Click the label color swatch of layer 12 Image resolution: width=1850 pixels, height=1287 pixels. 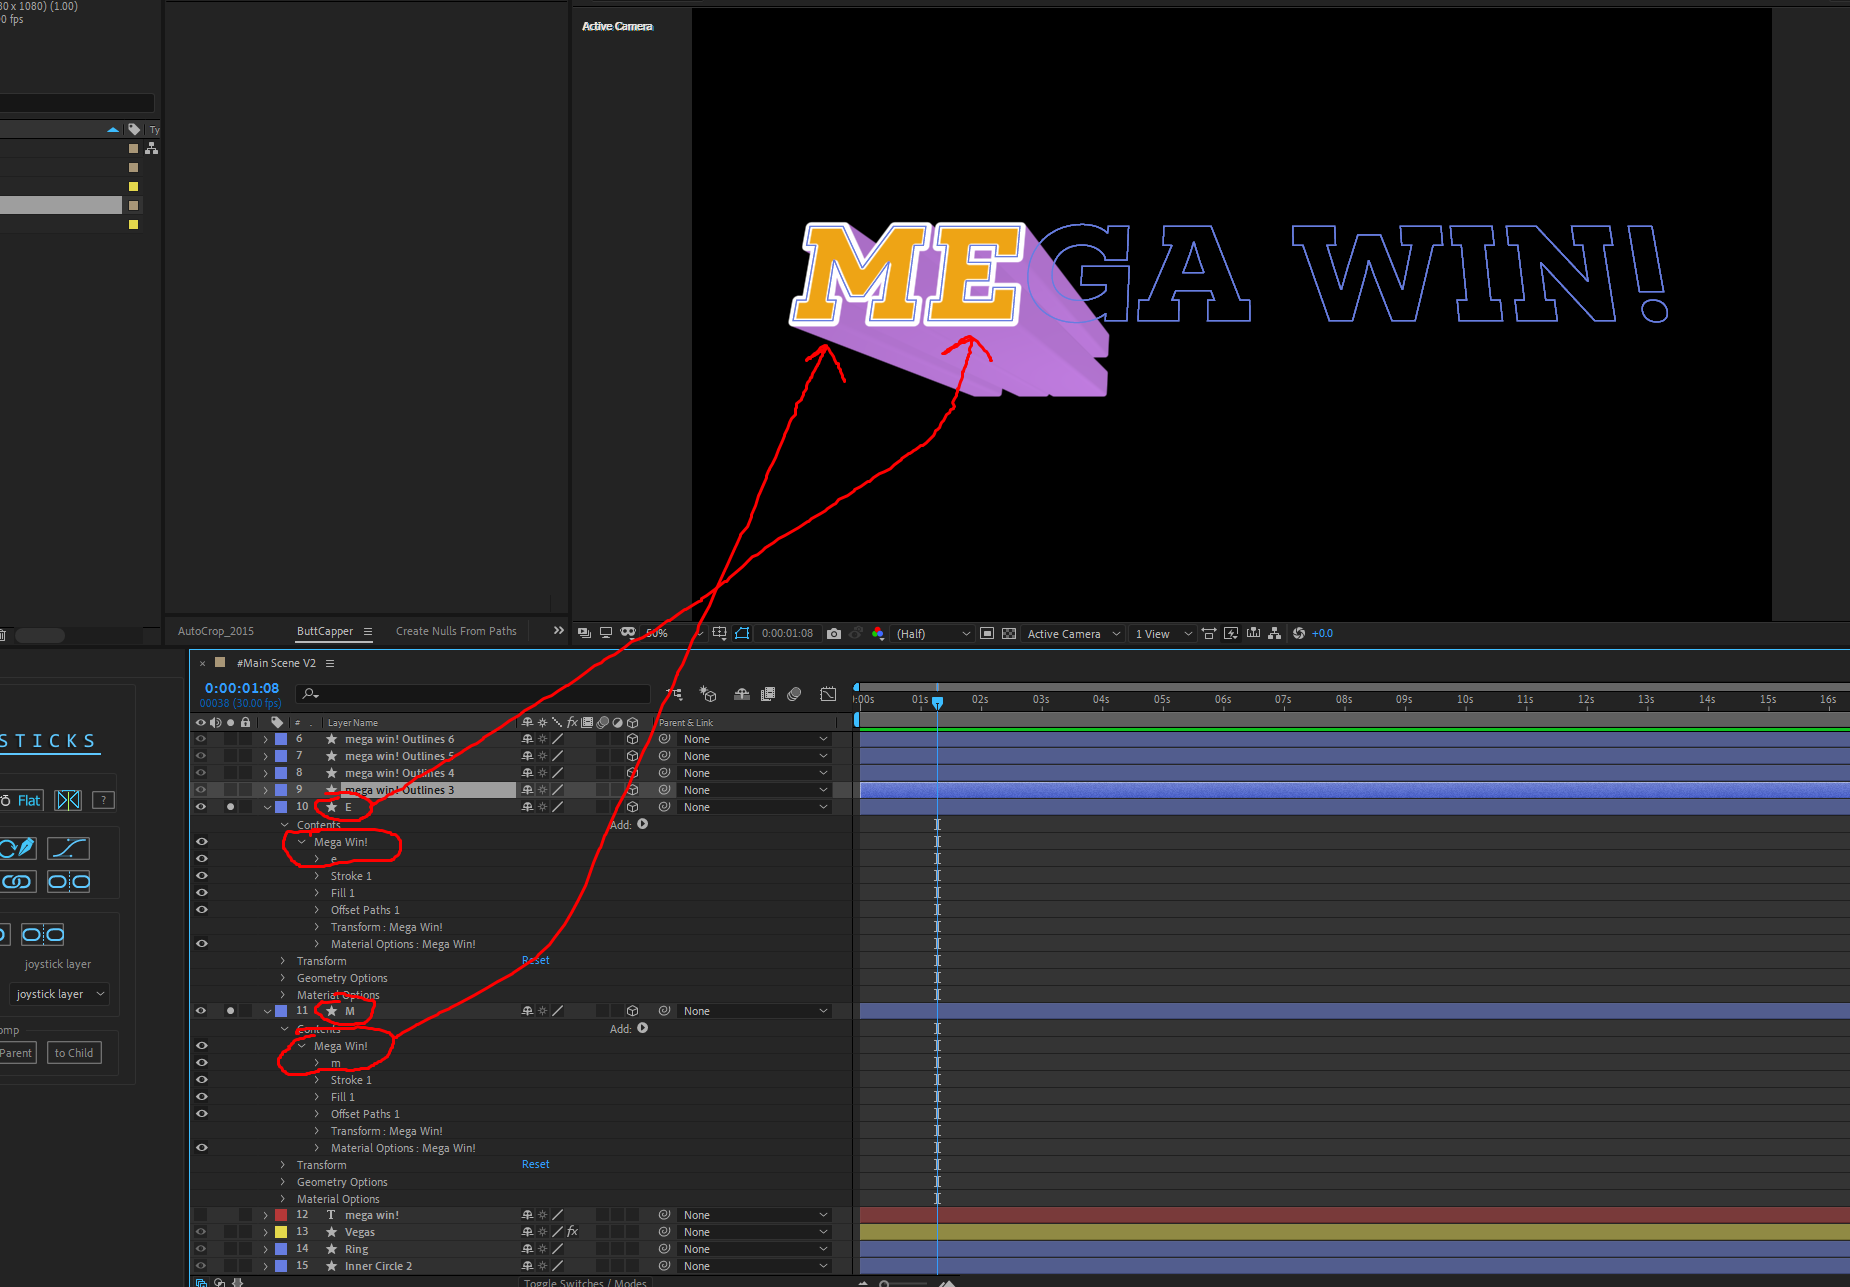281,1215
